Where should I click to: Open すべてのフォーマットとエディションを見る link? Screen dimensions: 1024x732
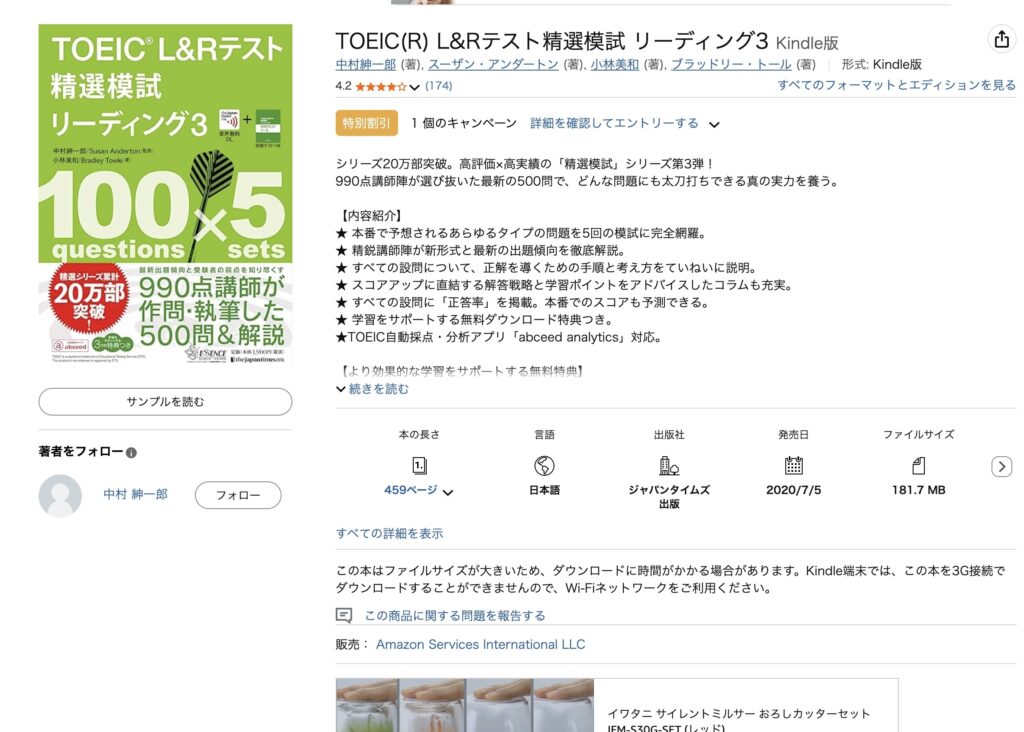(896, 85)
